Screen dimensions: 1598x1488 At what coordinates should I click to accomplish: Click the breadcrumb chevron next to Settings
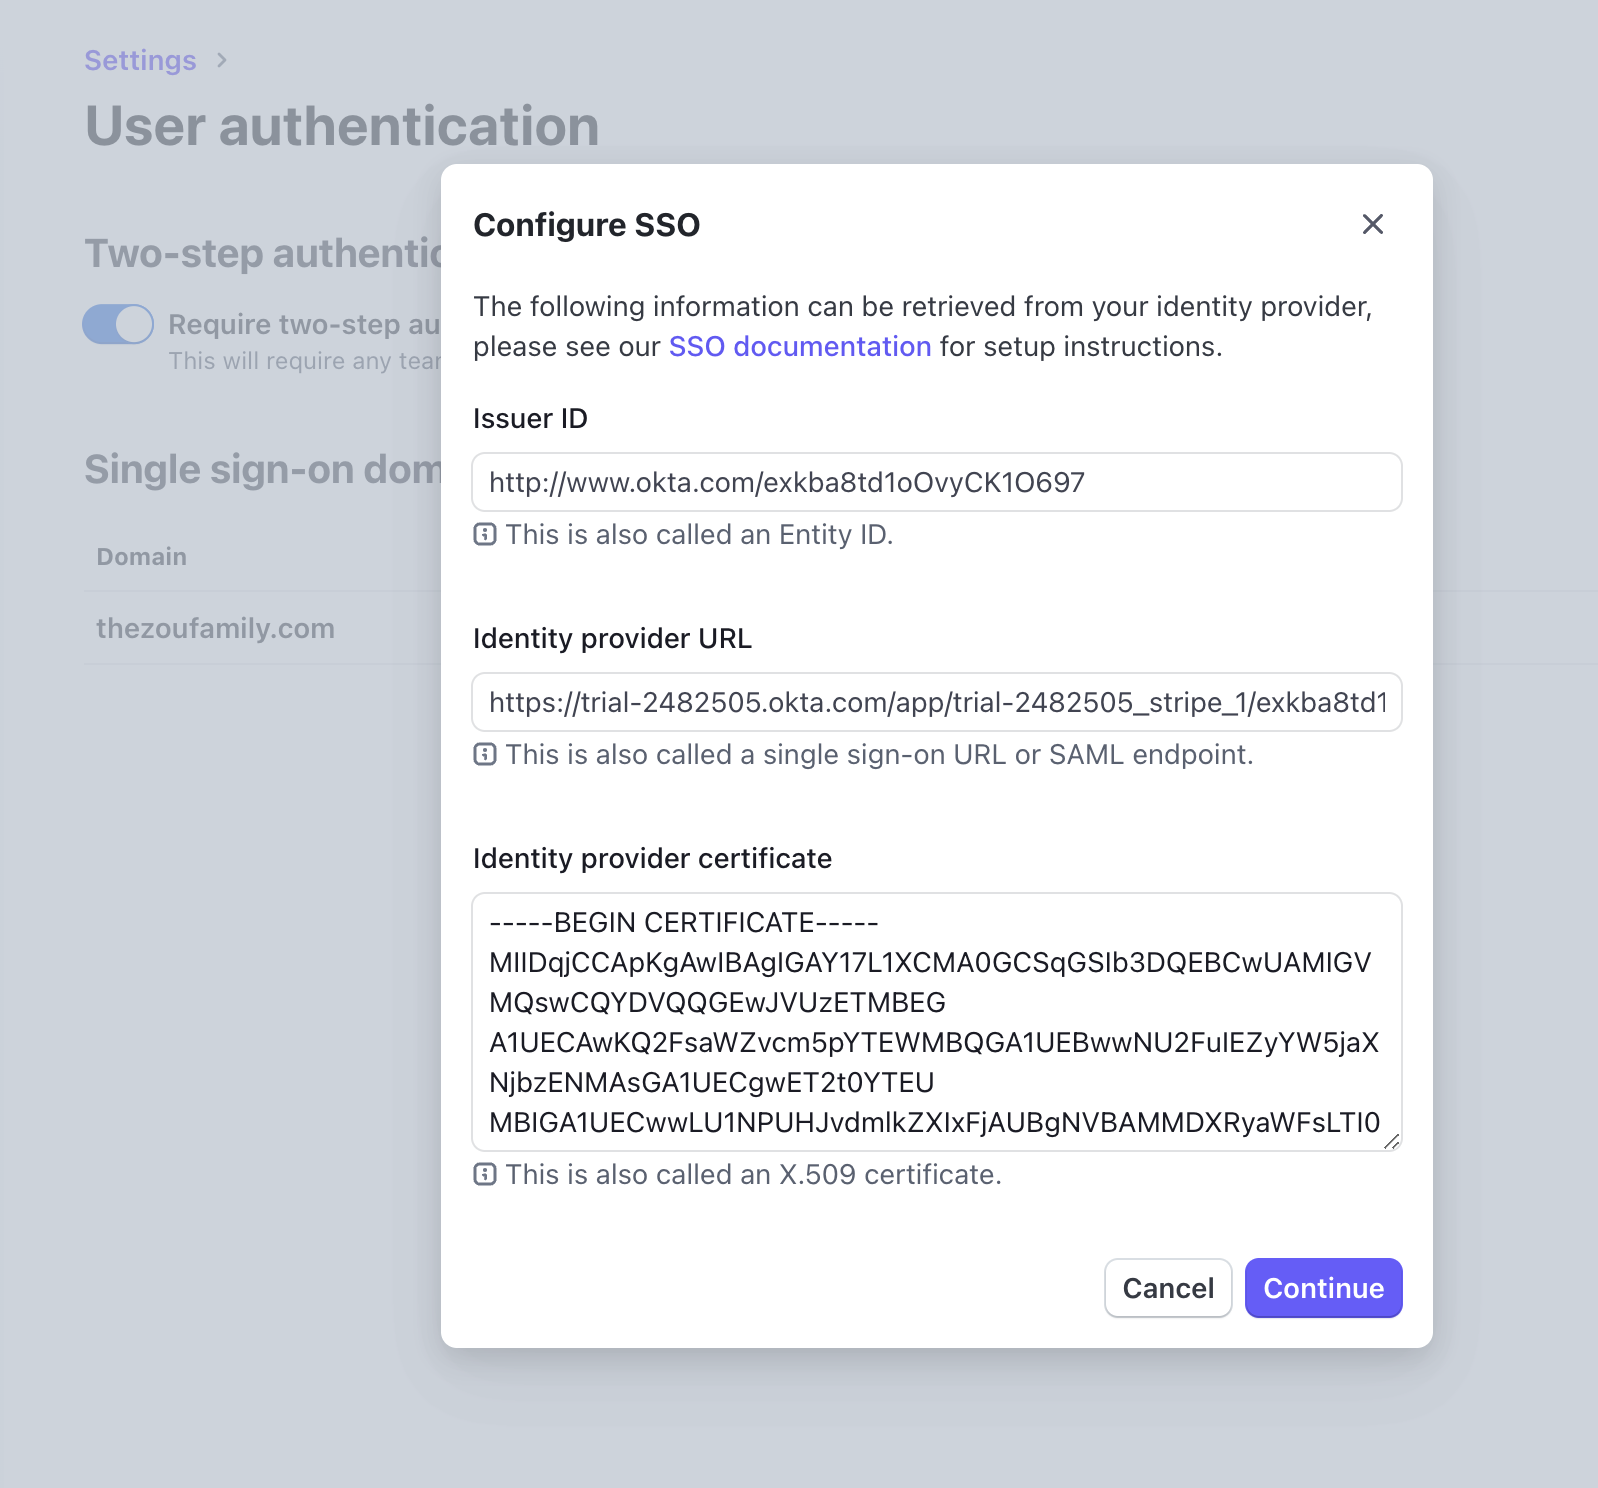[x=222, y=61]
